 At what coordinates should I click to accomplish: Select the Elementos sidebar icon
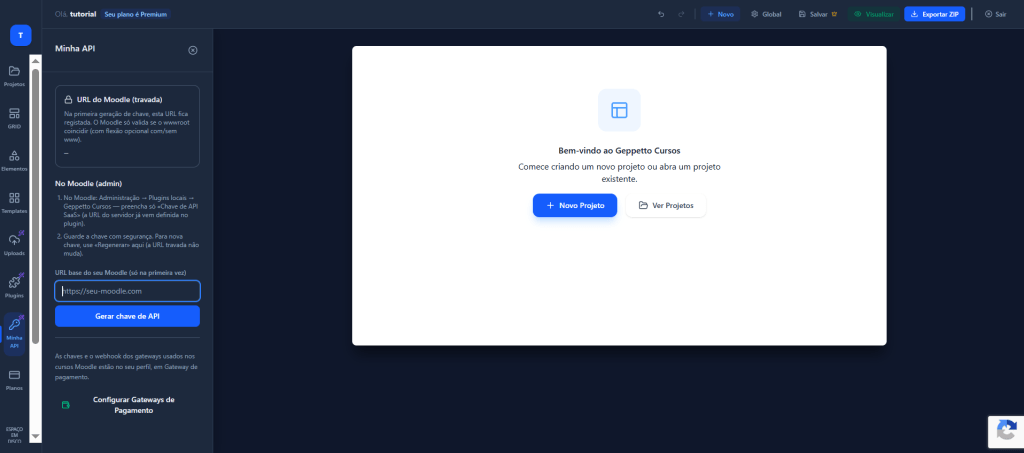14,159
